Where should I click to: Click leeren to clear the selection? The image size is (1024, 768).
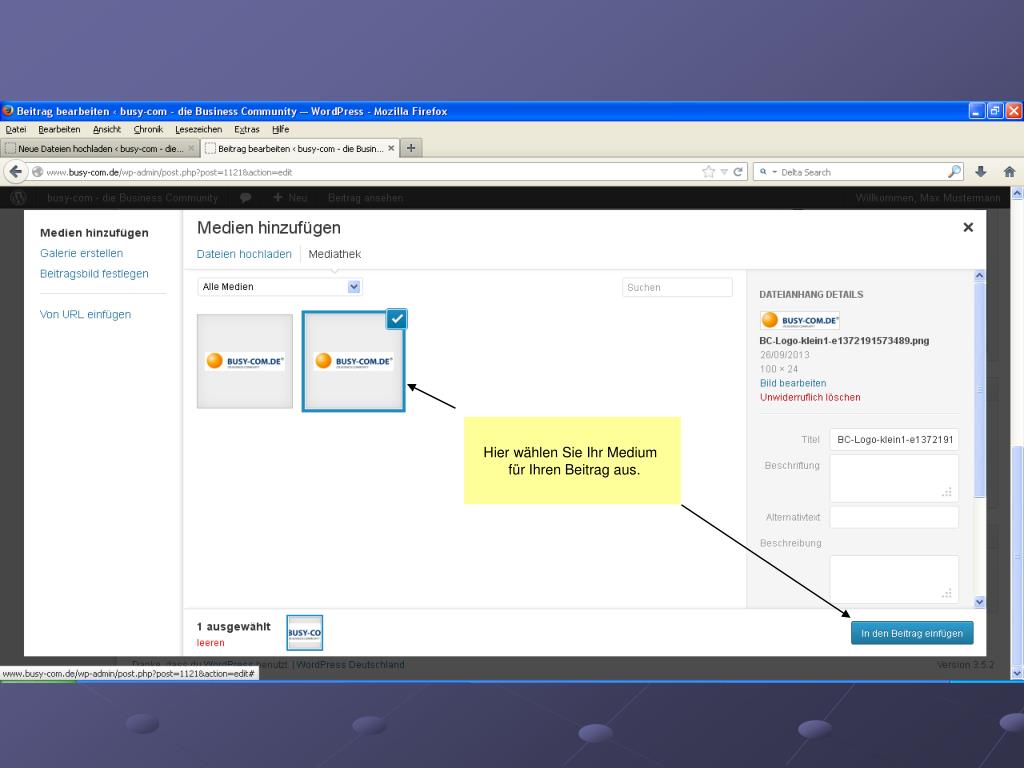pyautogui.click(x=210, y=643)
